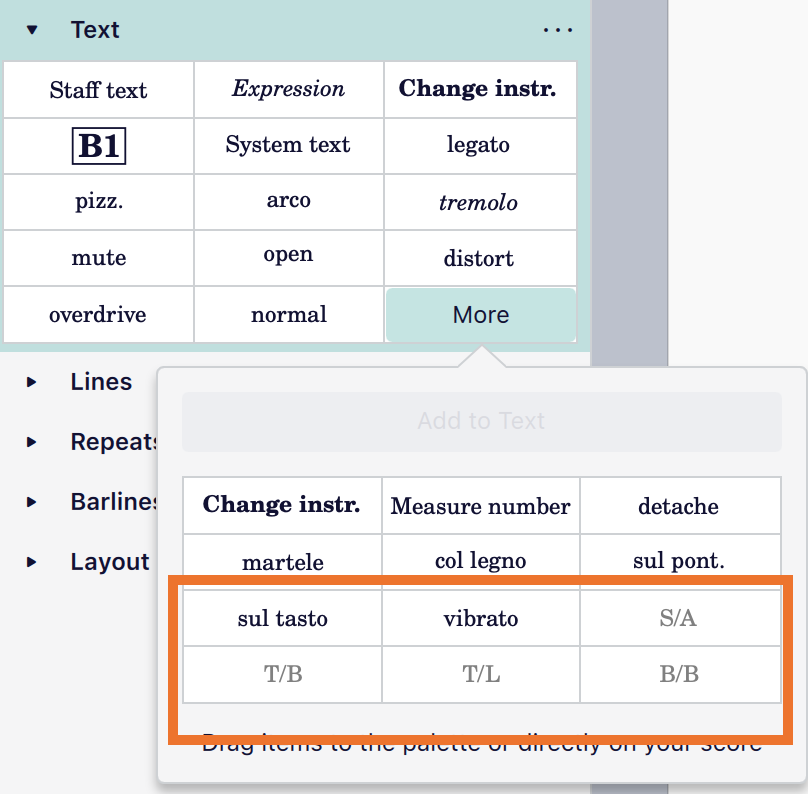Select the sul tasto item
Viewport: 808px width, 794px height.
[x=281, y=618]
